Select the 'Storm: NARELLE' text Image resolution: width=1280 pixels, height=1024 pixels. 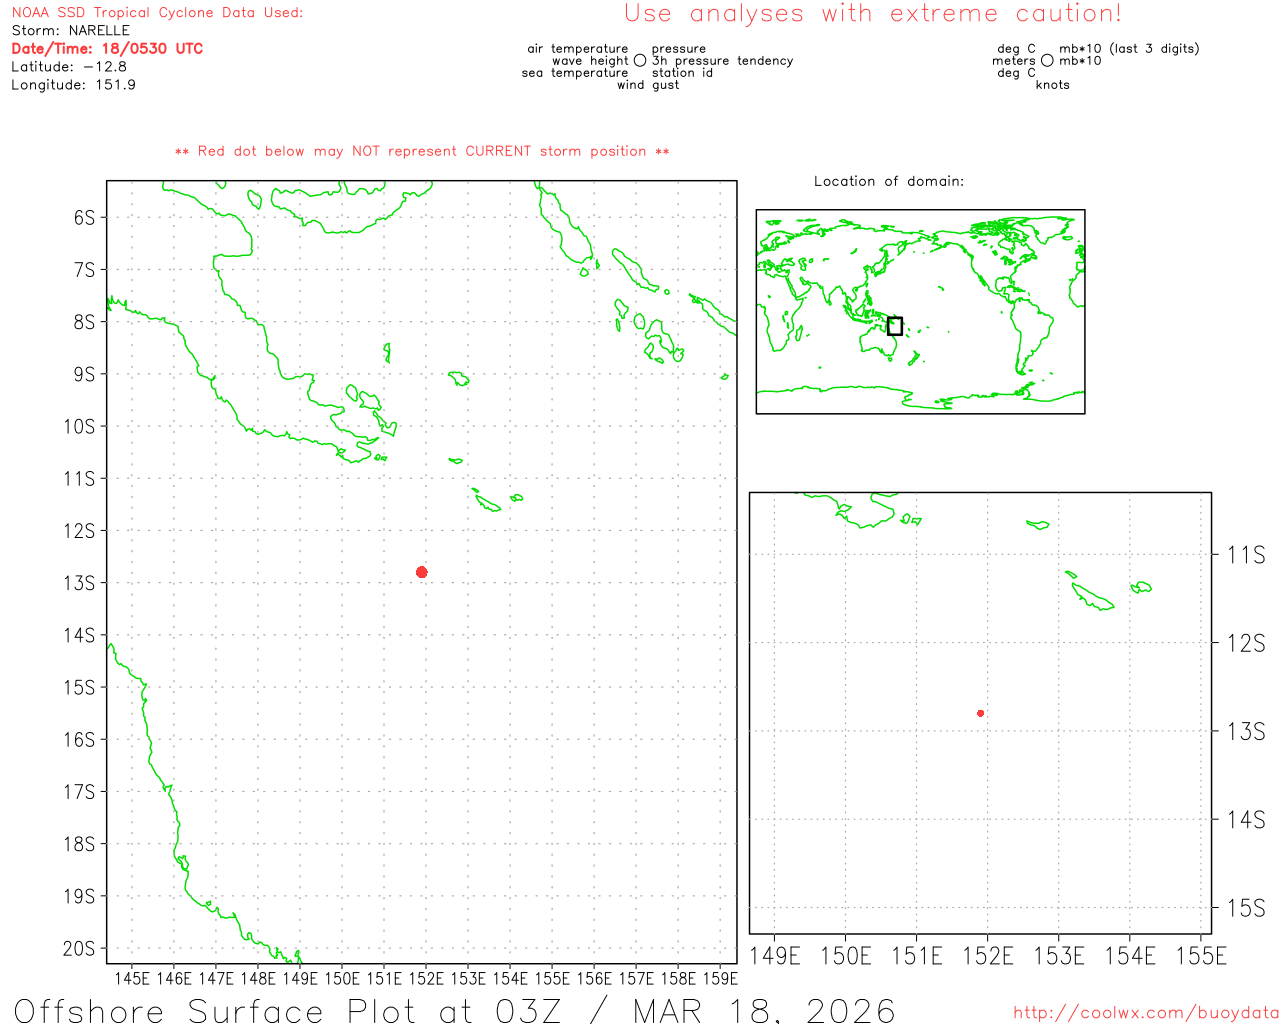click(x=71, y=31)
